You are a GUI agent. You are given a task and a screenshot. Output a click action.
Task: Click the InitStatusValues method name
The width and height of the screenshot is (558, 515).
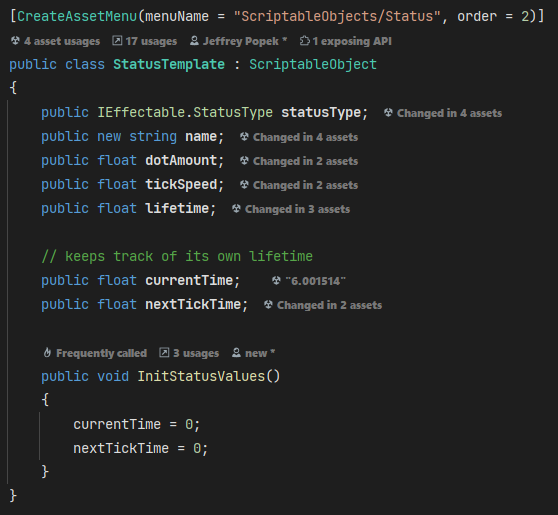201,376
